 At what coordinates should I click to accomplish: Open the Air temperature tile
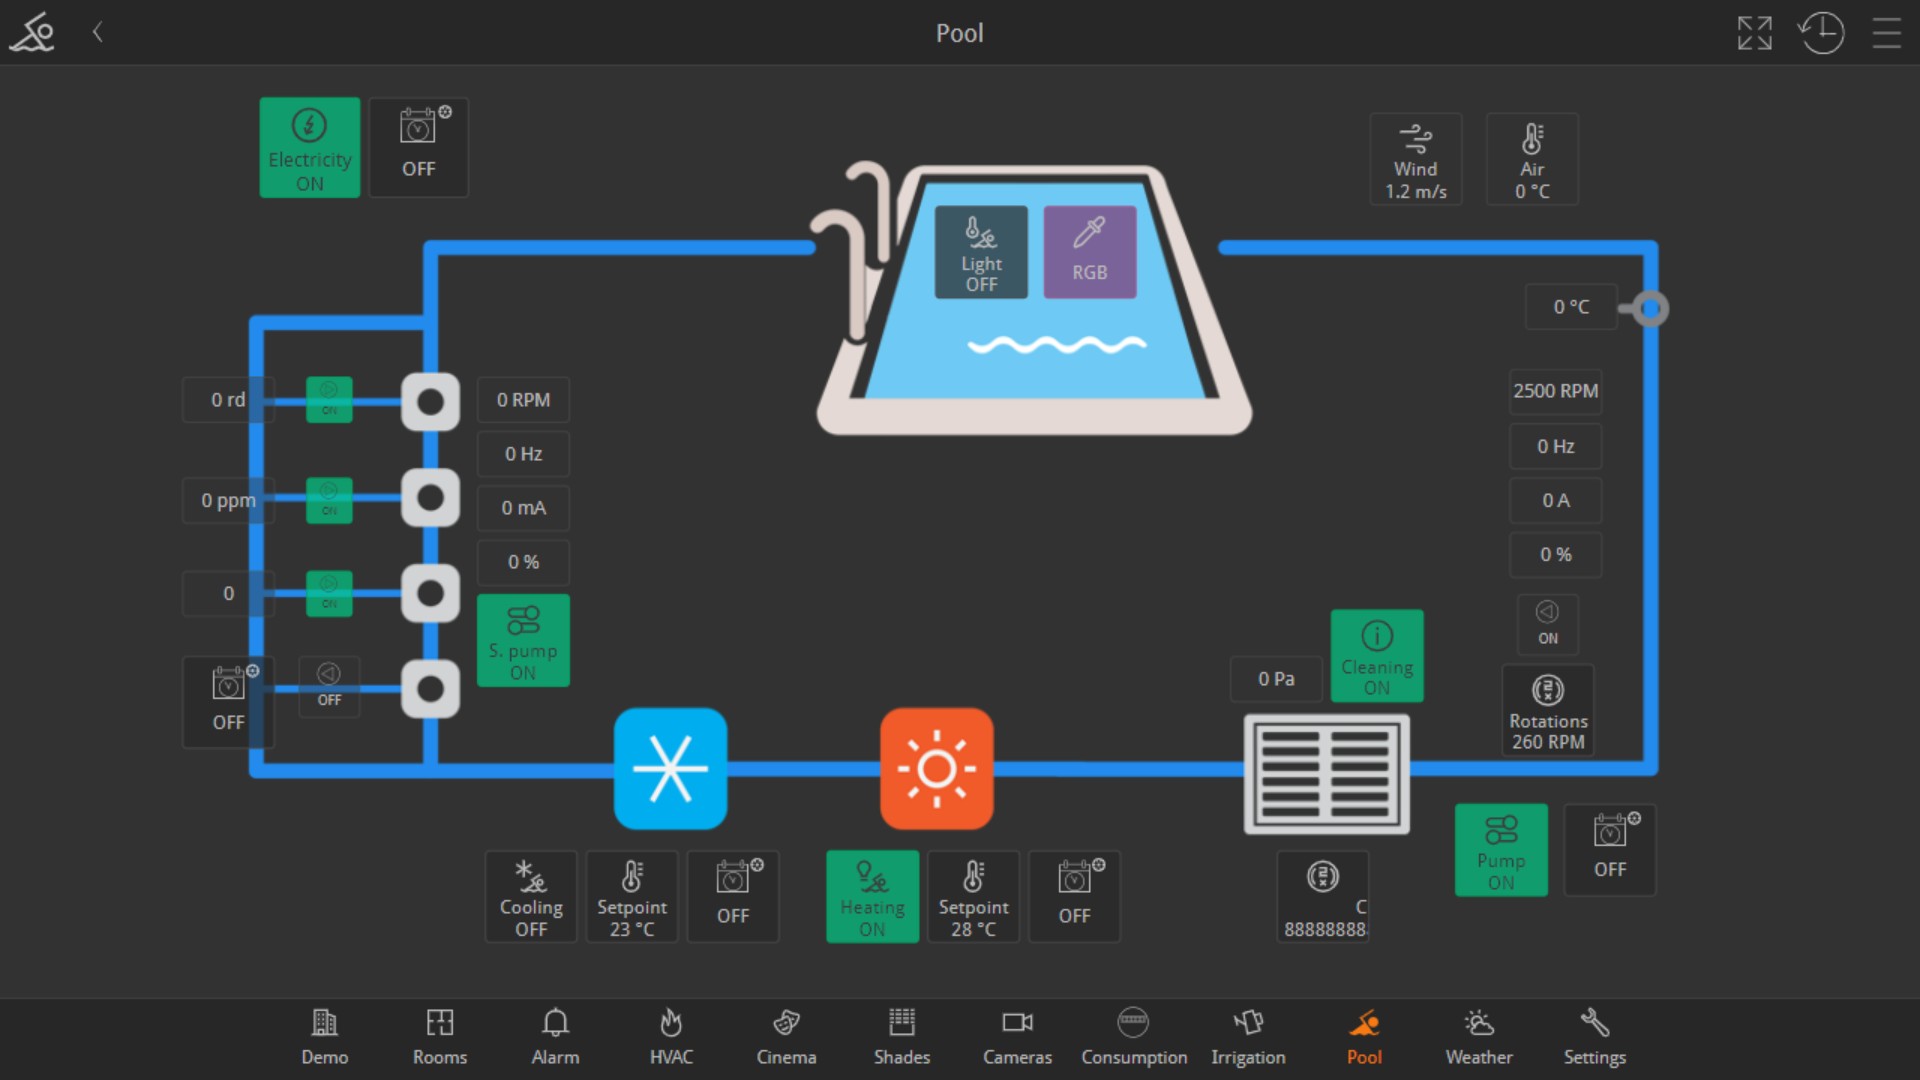click(x=1531, y=159)
